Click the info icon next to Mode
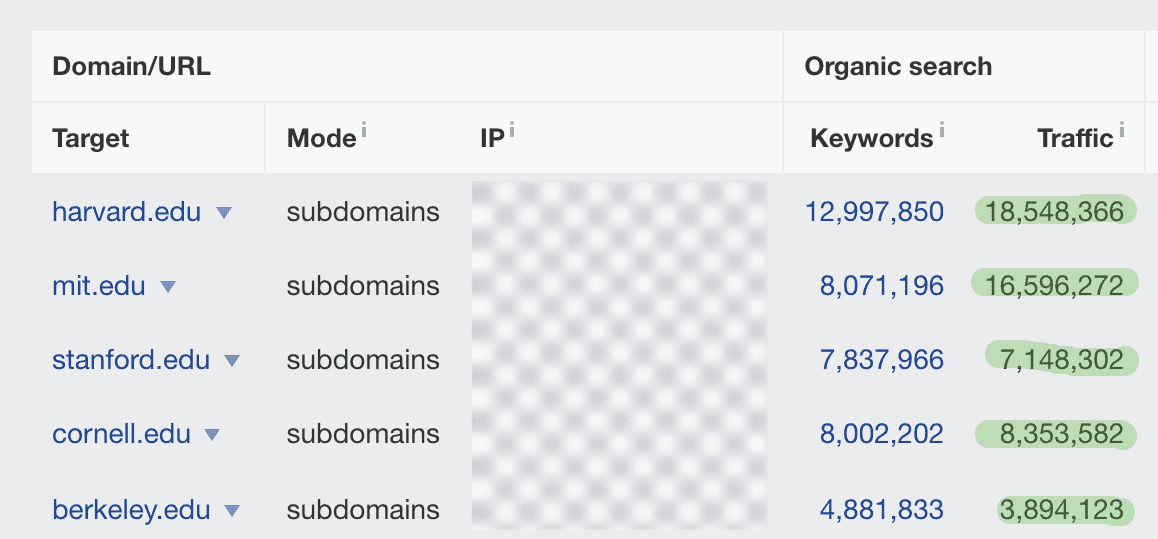Viewport: 1158px width, 539px height. click(x=364, y=131)
